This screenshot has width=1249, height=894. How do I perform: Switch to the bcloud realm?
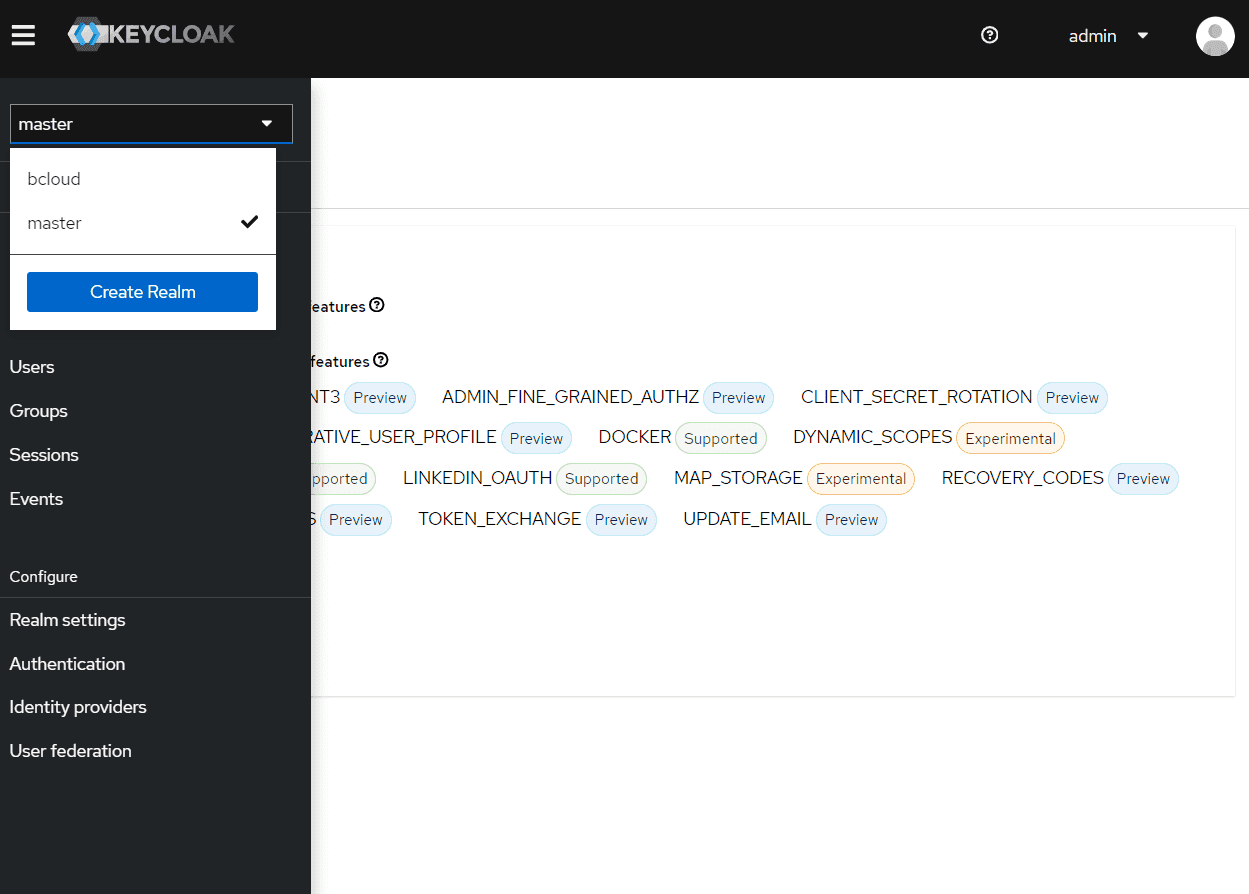(54, 179)
